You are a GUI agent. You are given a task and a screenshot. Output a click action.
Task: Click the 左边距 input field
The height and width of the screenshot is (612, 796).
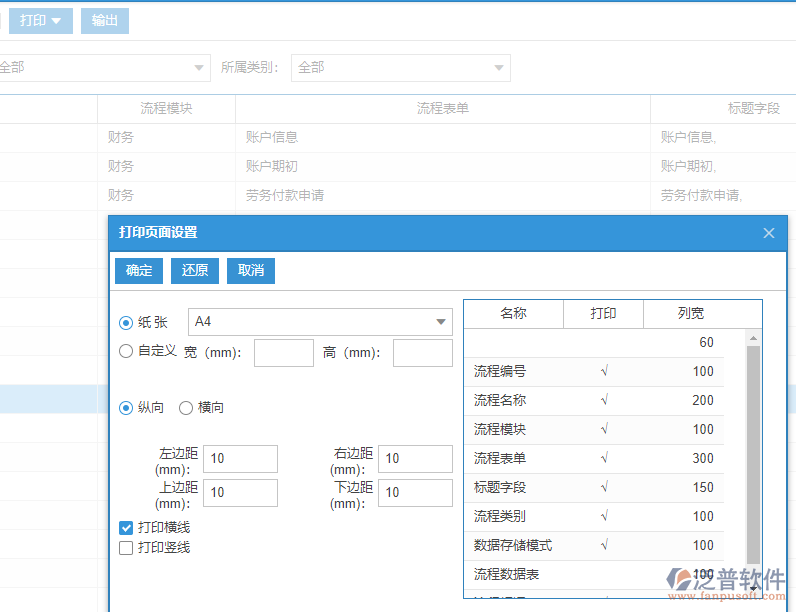click(240, 459)
